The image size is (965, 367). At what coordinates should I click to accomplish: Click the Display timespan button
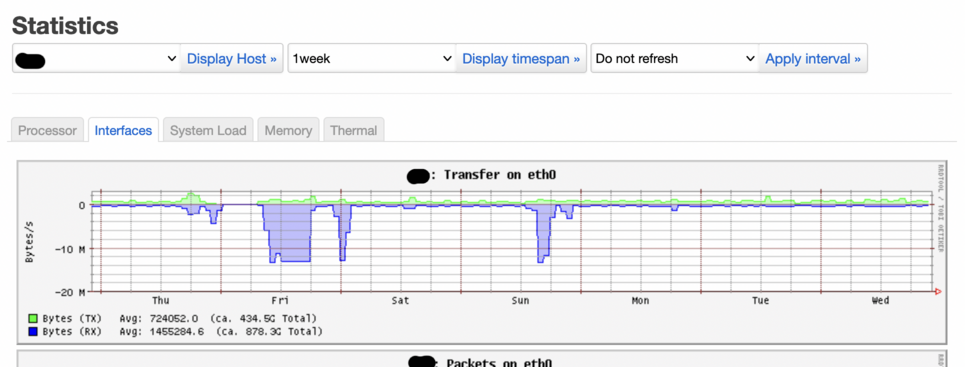(x=521, y=58)
